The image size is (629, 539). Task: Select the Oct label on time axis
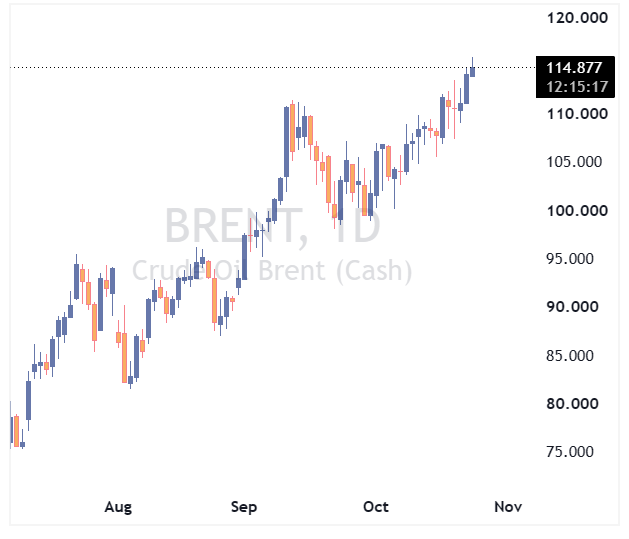click(376, 507)
